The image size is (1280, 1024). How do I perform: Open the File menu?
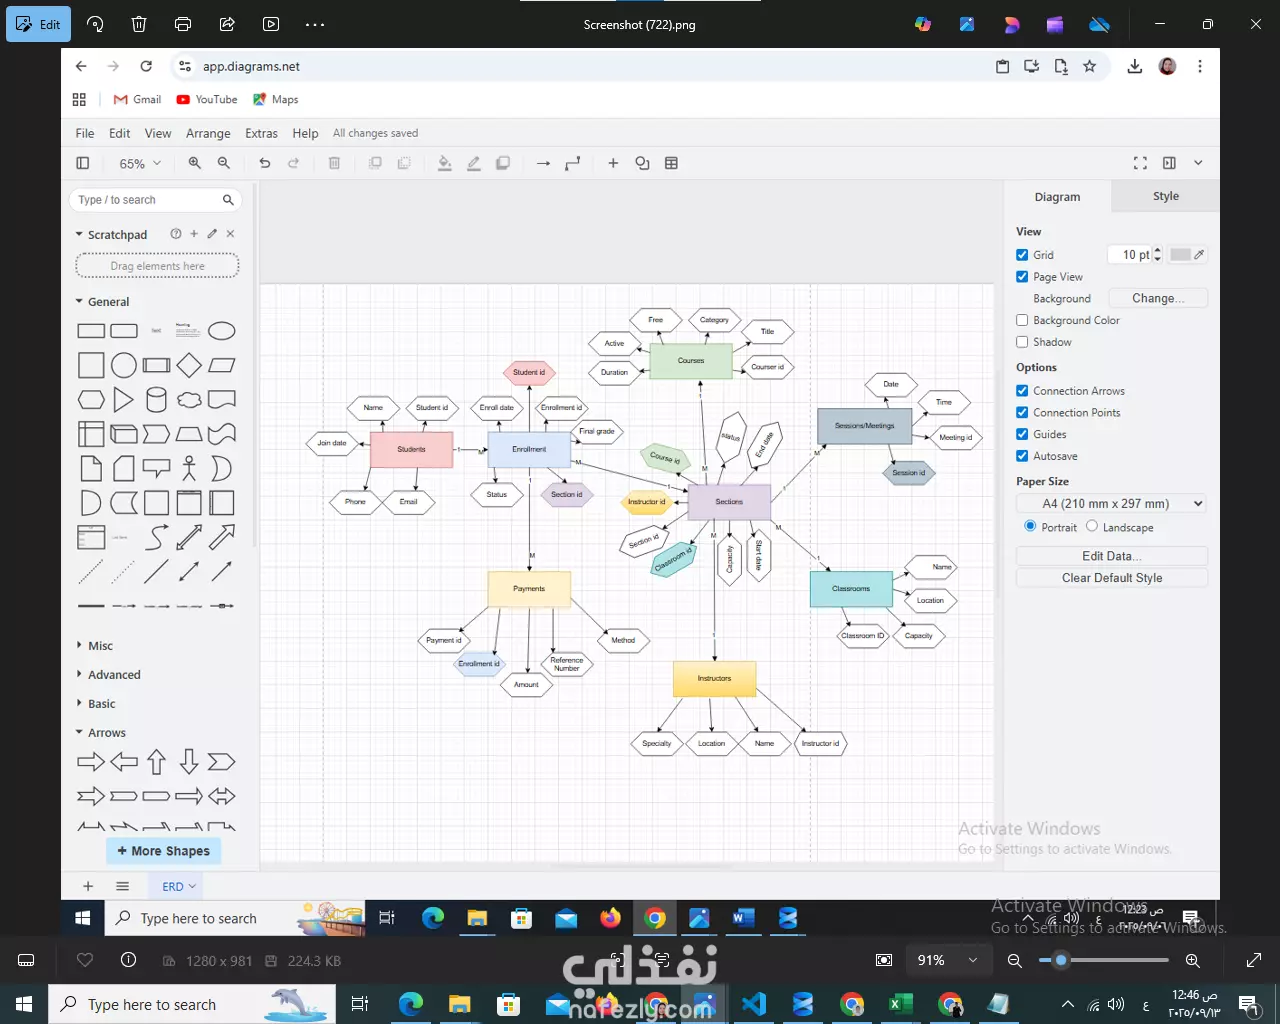pyautogui.click(x=85, y=133)
